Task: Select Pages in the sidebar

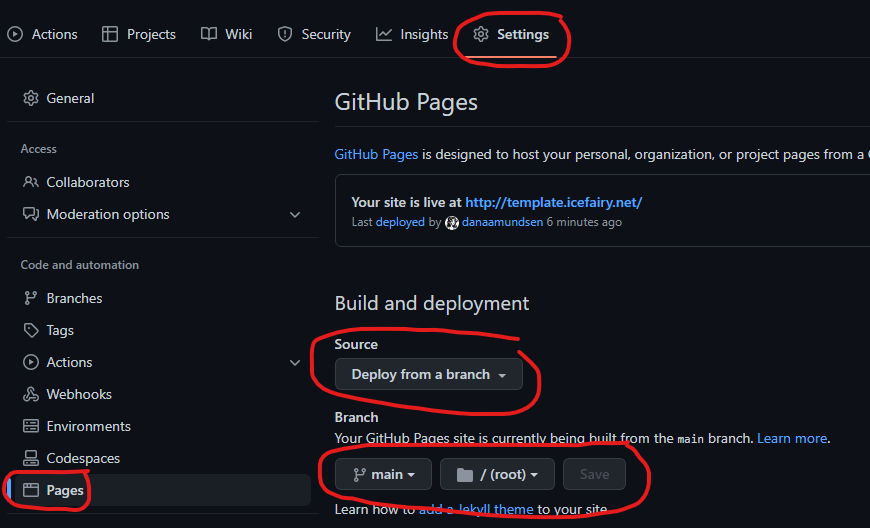Action: point(161,490)
